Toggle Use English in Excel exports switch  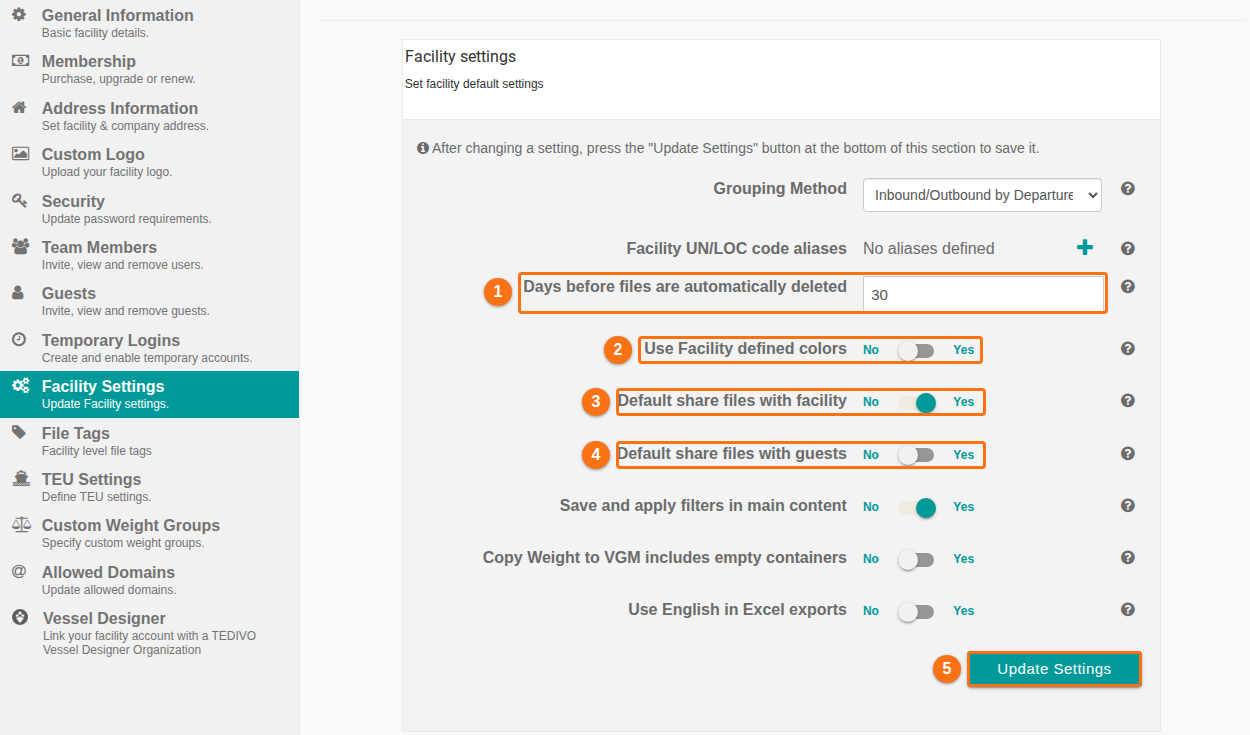[x=916, y=611]
